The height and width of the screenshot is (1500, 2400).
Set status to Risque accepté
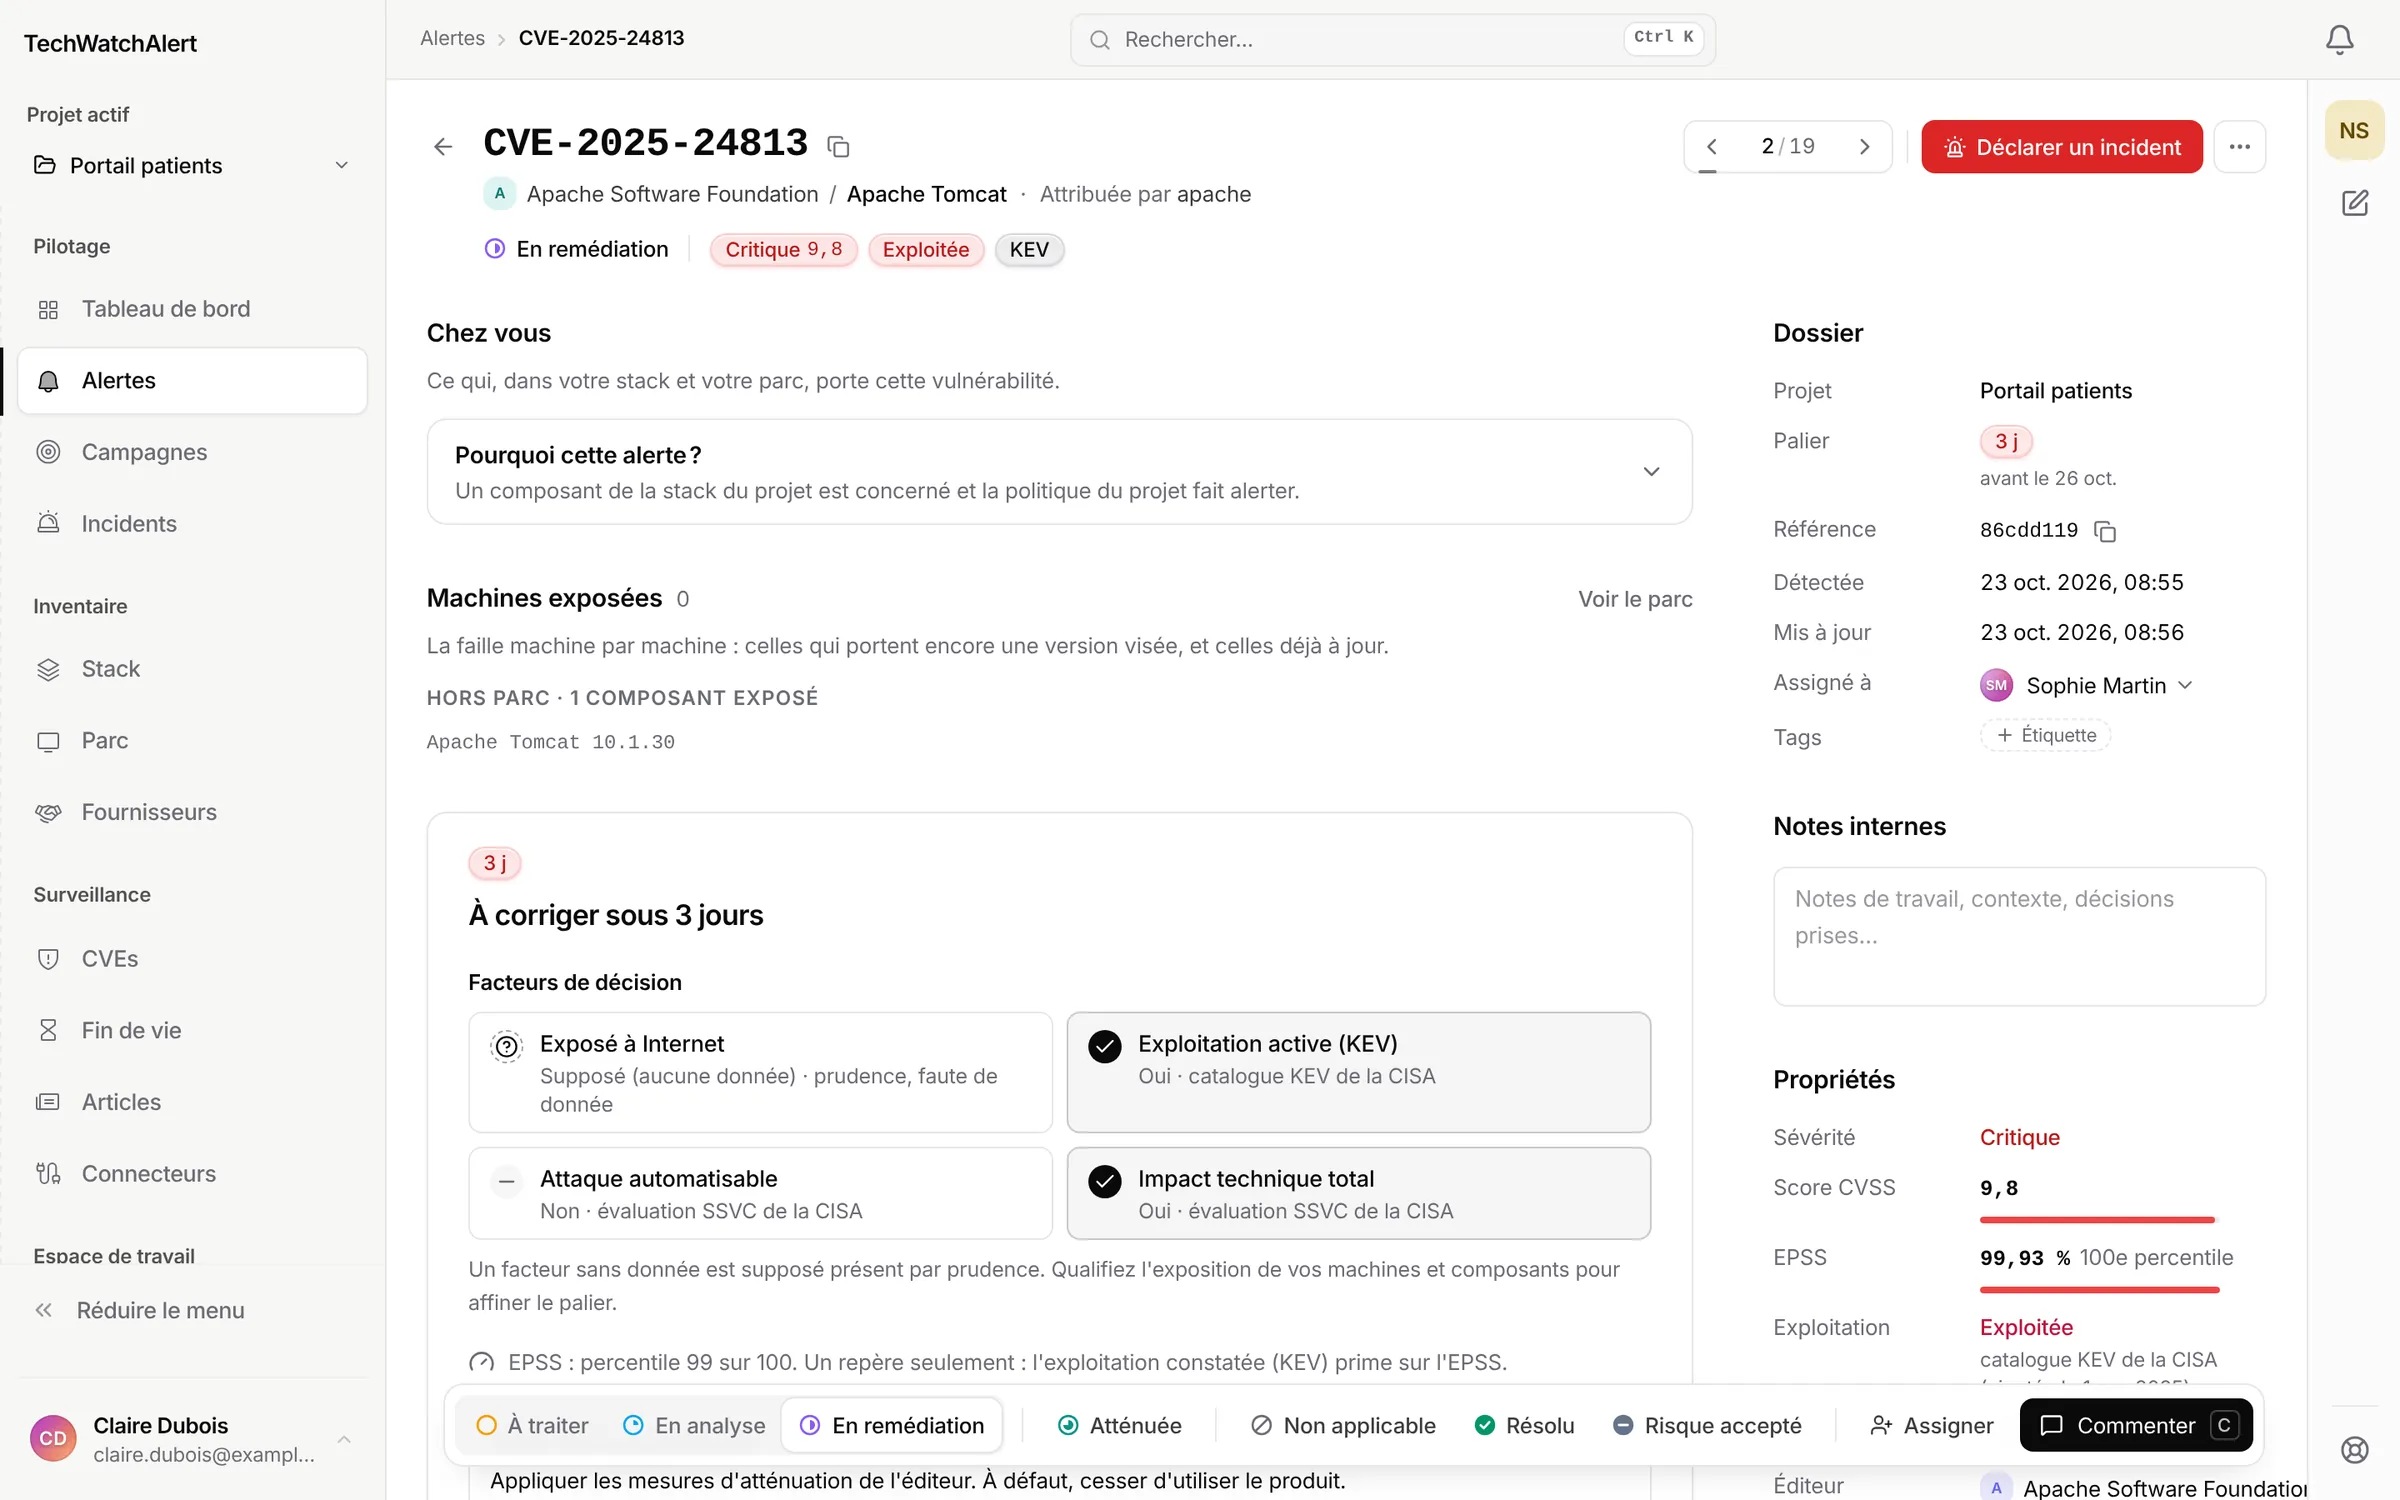(1708, 1425)
